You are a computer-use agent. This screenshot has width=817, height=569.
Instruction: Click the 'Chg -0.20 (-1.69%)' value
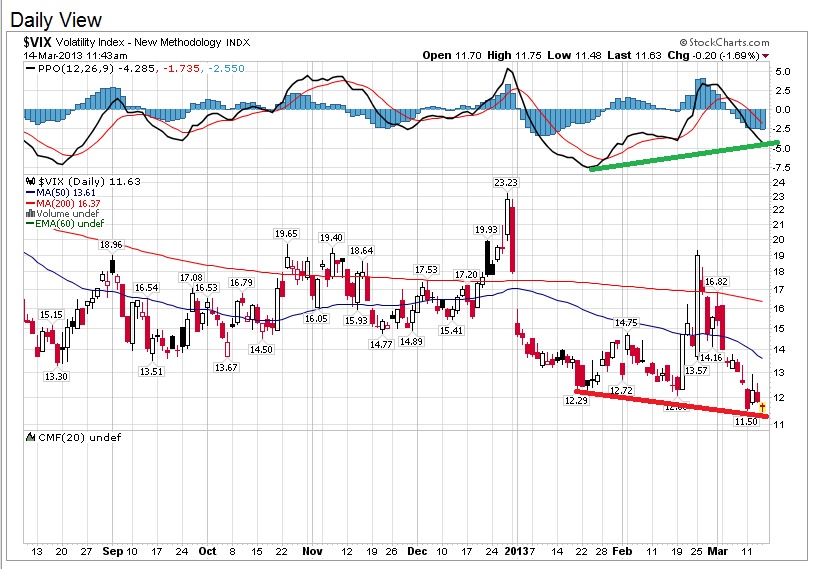713,55
